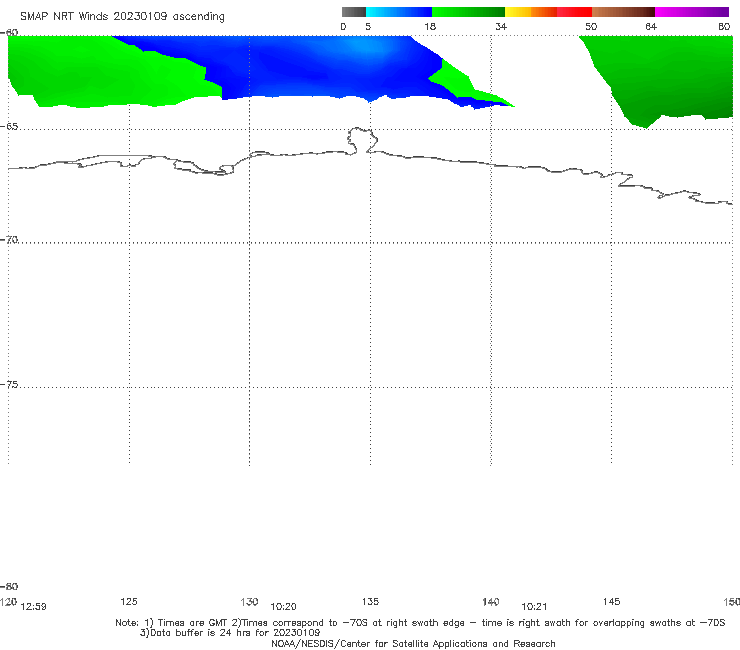The width and height of the screenshot is (740, 650).
Task: Click the latitude label '-65'
Action: [9, 127]
